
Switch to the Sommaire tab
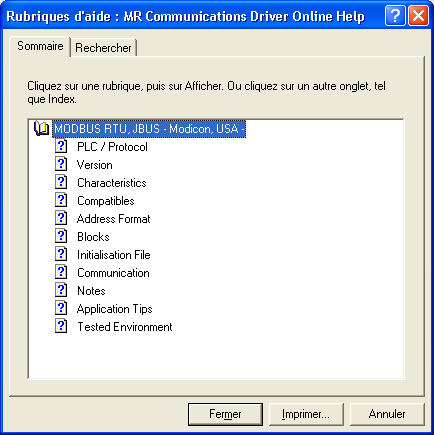pyautogui.click(x=40, y=46)
